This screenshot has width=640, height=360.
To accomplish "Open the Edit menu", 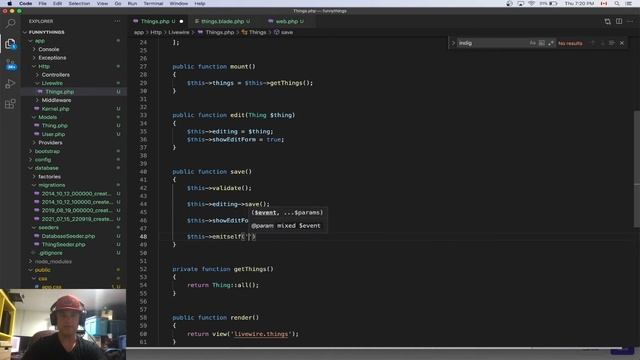I will 58,3.
